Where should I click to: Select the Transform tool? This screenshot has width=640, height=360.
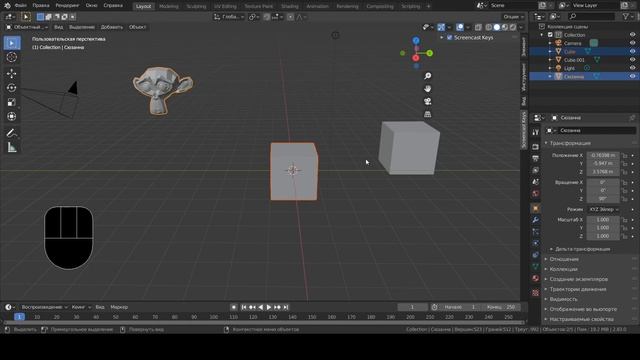coord(12,116)
